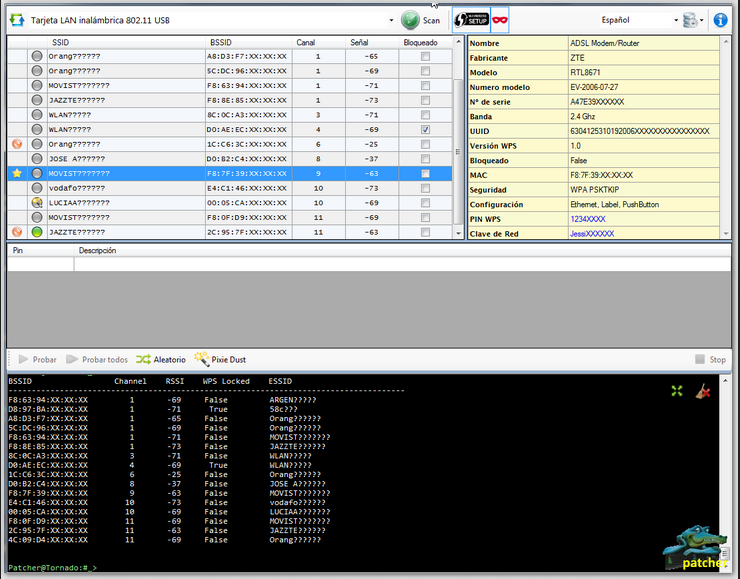Click Probar todos button
740x579 pixels.
(97, 360)
